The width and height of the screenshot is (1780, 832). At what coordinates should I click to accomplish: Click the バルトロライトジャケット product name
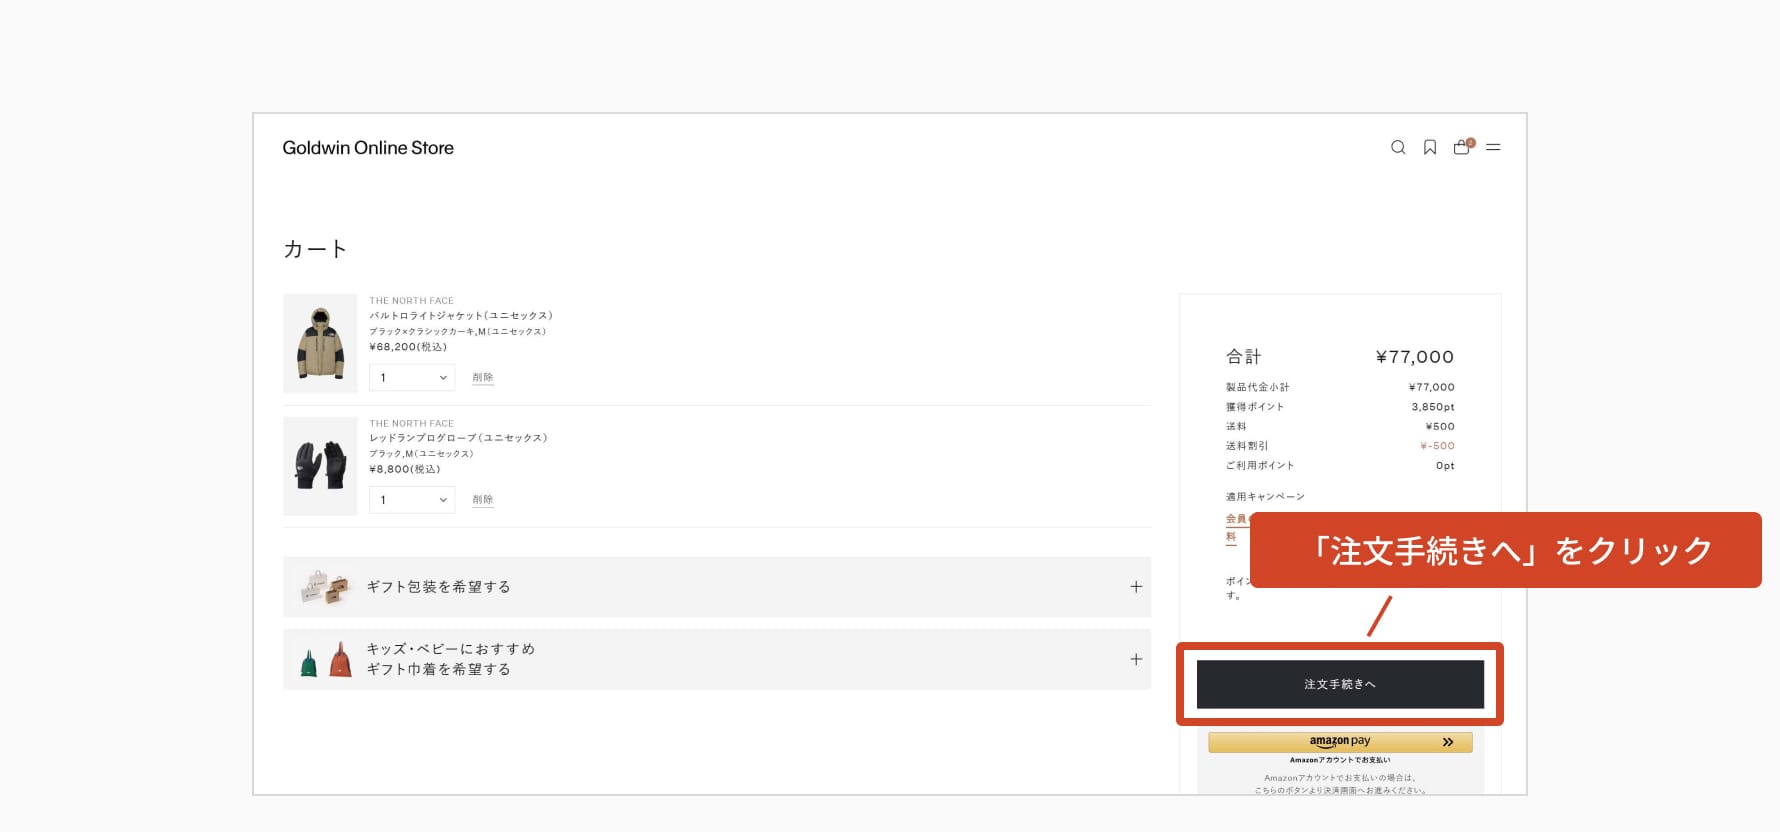click(x=461, y=315)
